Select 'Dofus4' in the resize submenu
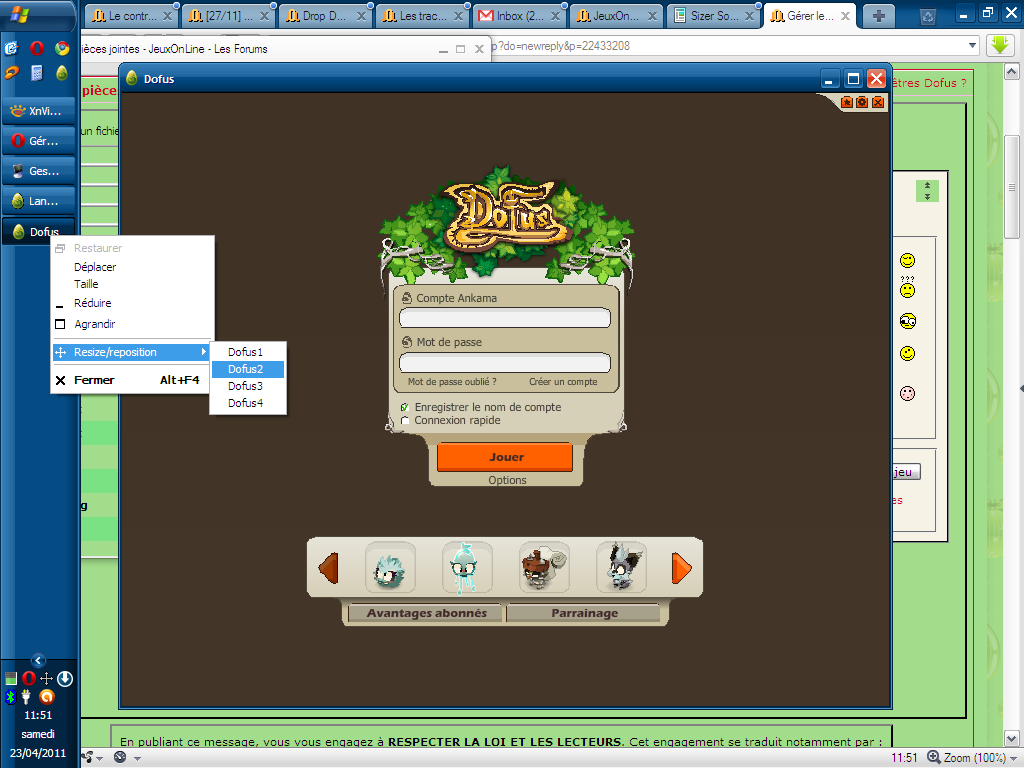The width and height of the screenshot is (1024, 768). pos(248,403)
